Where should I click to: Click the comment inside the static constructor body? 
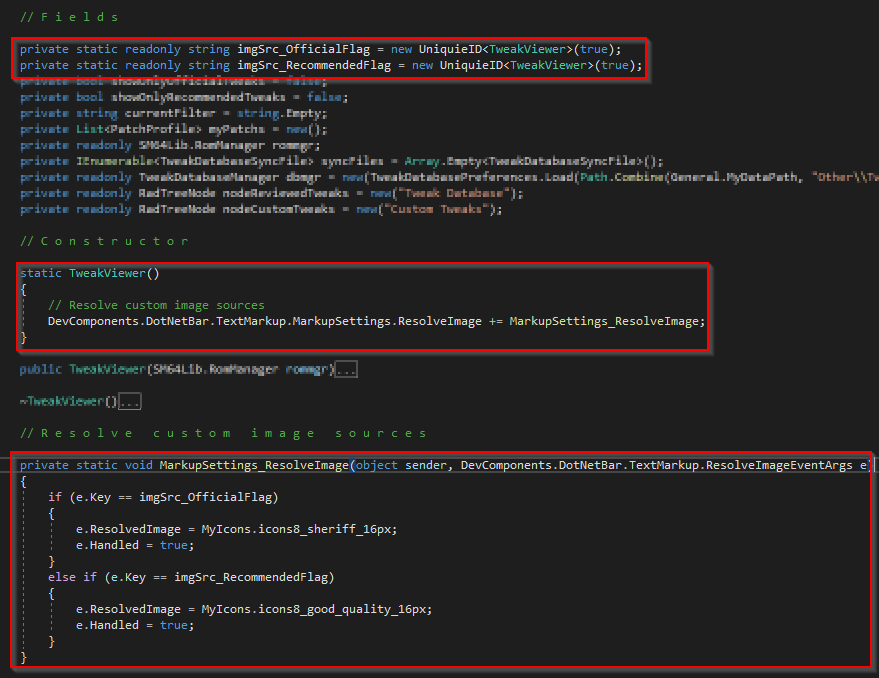click(x=156, y=305)
